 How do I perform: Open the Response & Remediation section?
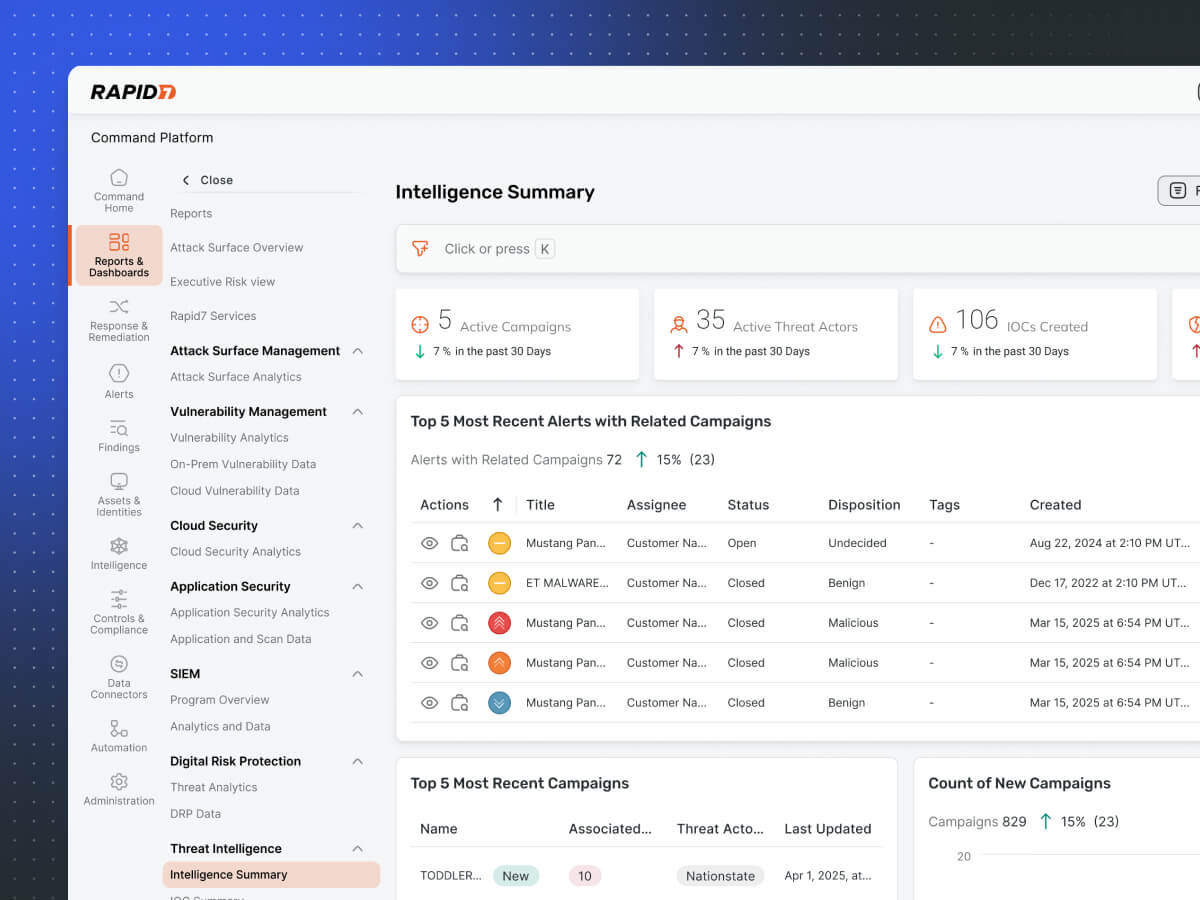coord(119,319)
